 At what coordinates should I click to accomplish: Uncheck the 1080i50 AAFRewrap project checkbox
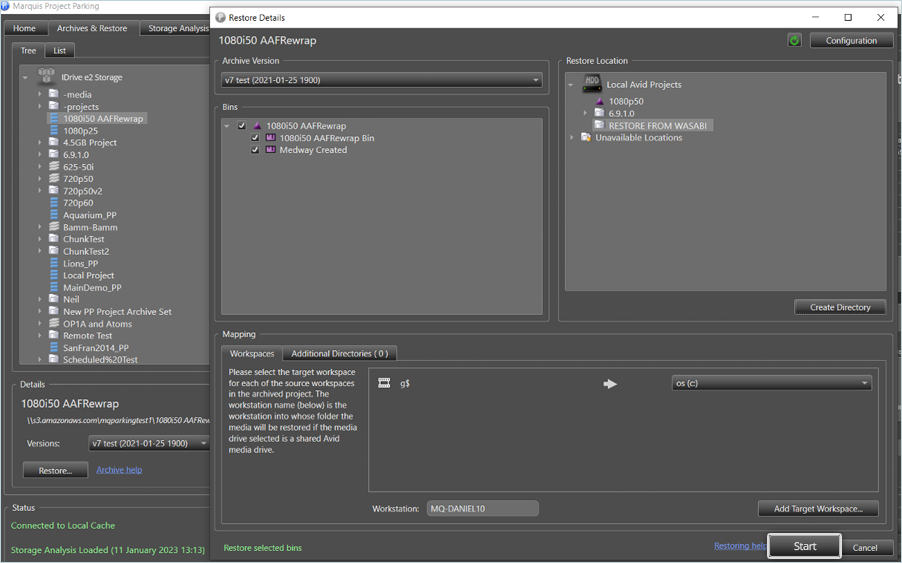[x=242, y=126]
